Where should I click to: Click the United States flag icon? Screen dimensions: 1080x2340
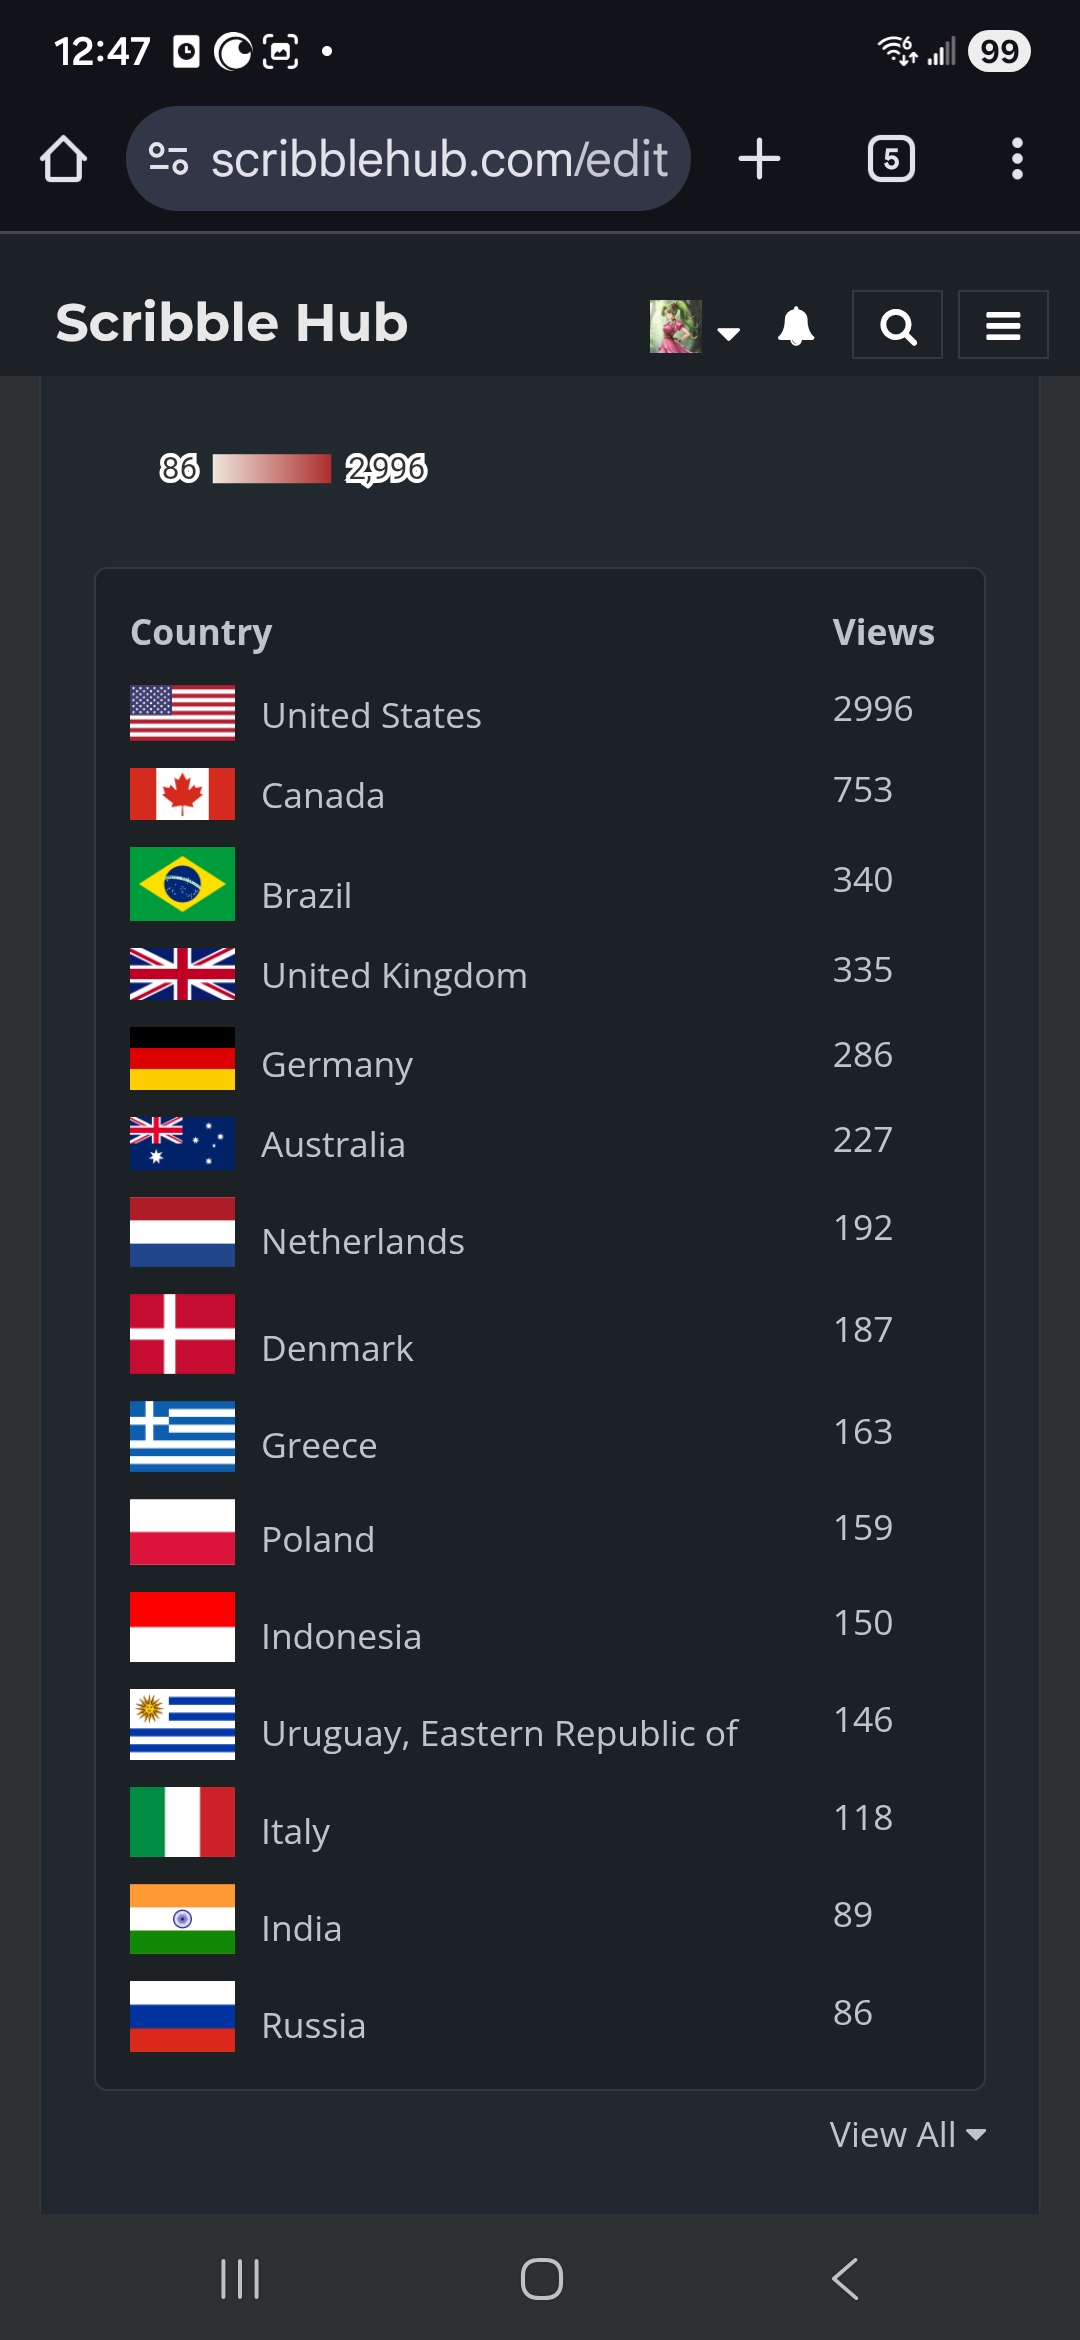click(182, 713)
